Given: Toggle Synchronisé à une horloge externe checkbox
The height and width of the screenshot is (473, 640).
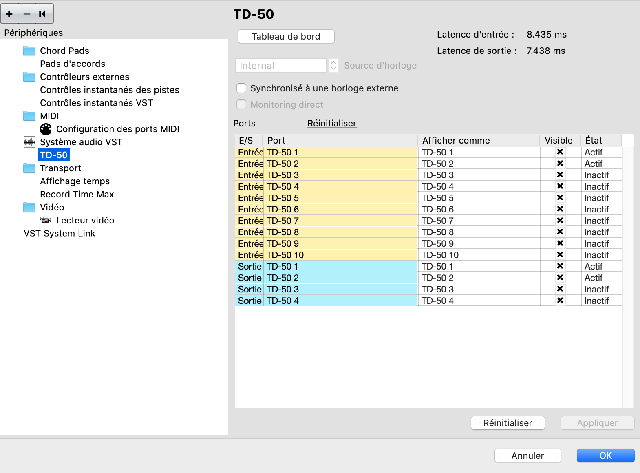Looking at the screenshot, I should 241,88.
